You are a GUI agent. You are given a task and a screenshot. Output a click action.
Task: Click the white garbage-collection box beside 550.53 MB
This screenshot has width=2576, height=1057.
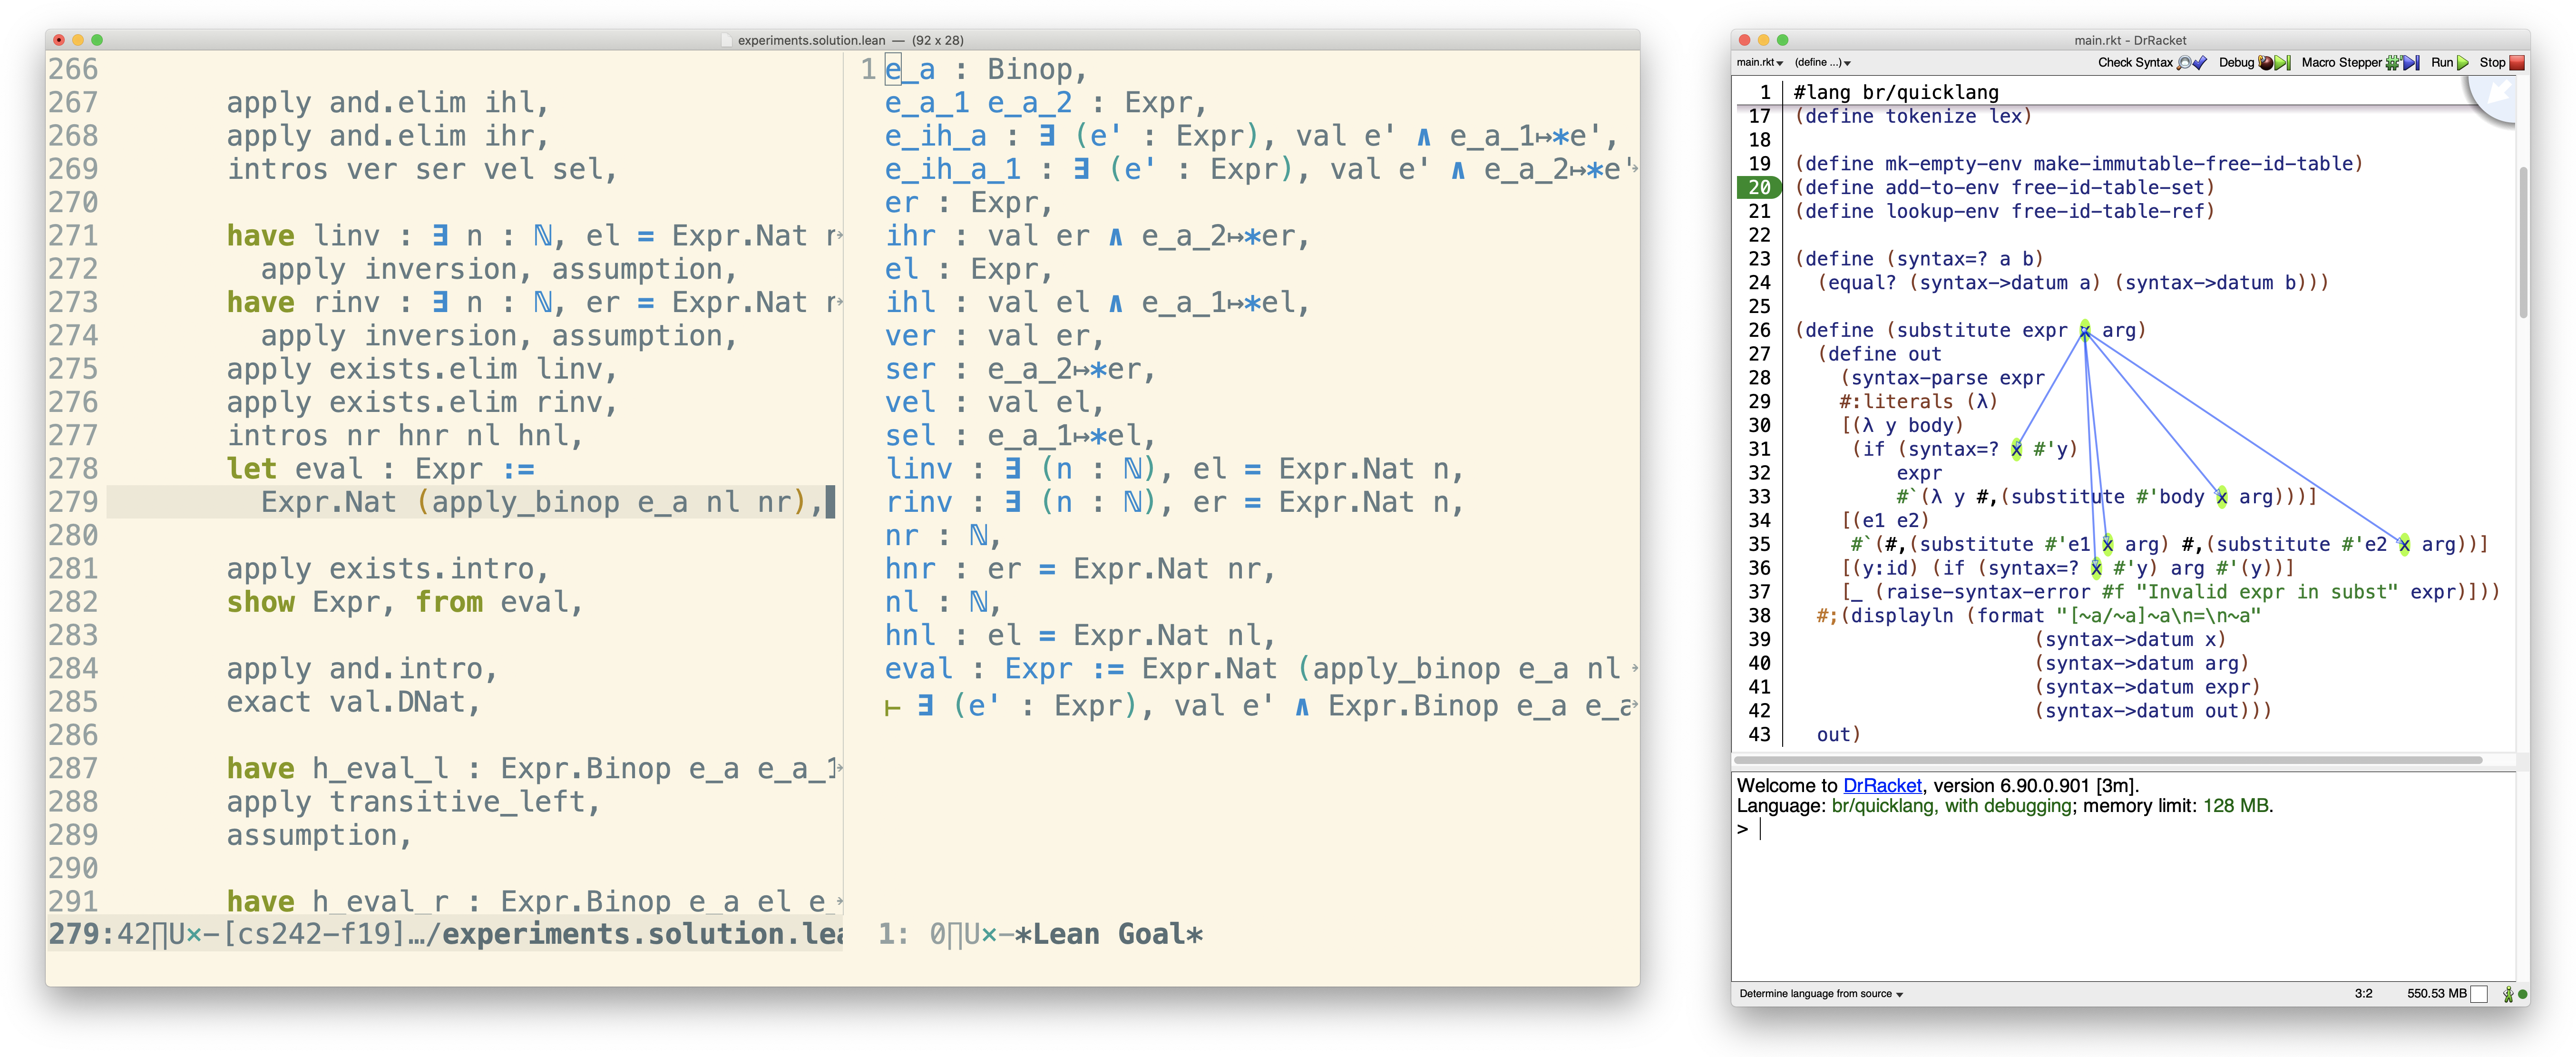coord(2479,994)
